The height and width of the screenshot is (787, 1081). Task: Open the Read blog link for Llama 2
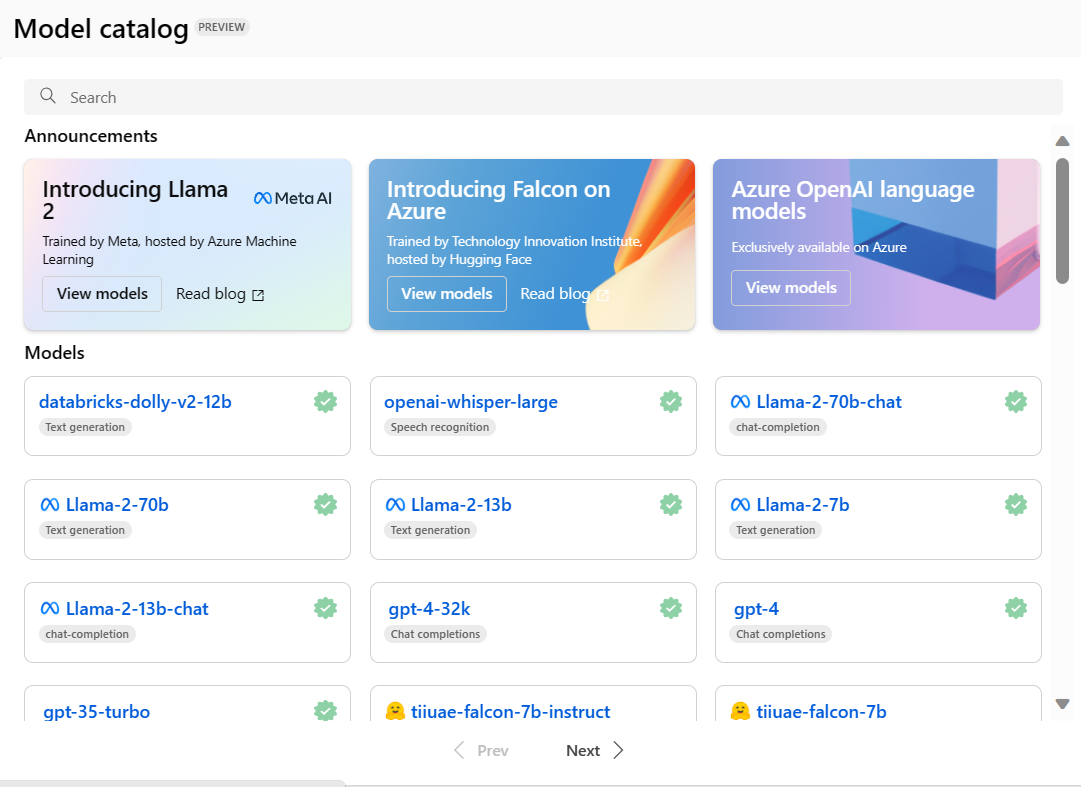pyautogui.click(x=210, y=293)
